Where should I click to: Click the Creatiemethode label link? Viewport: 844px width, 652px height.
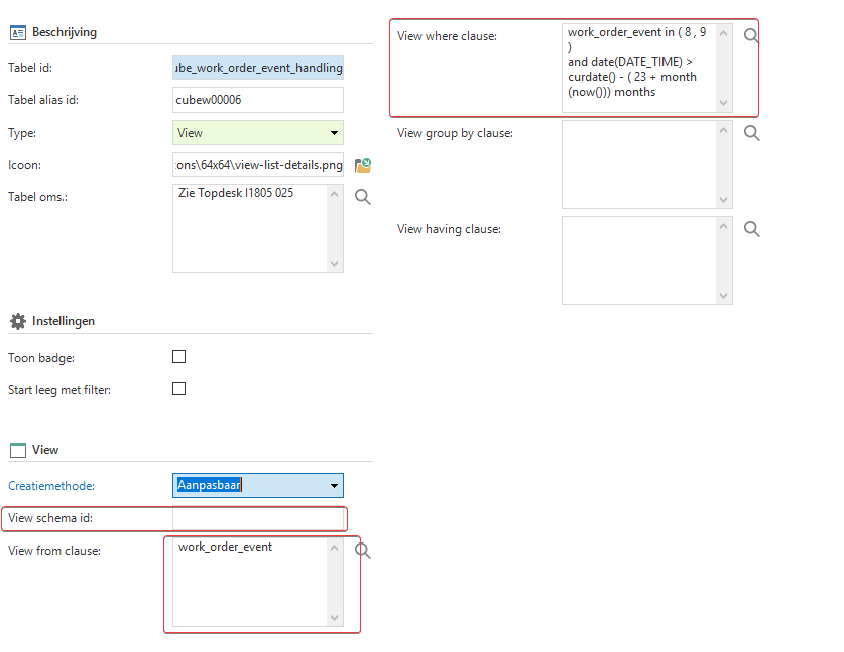tap(51, 486)
